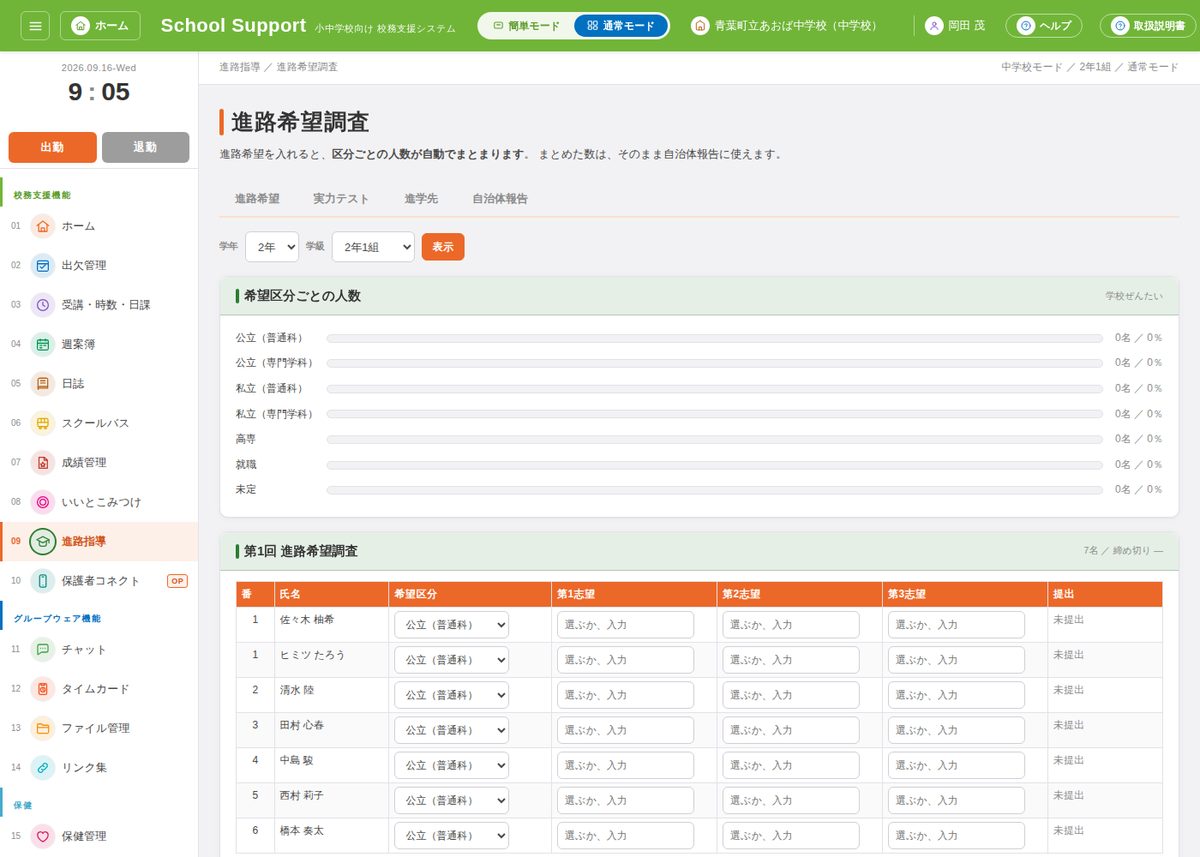Open user menu 岡田 茂
1200x857 pixels.
pos(955,26)
